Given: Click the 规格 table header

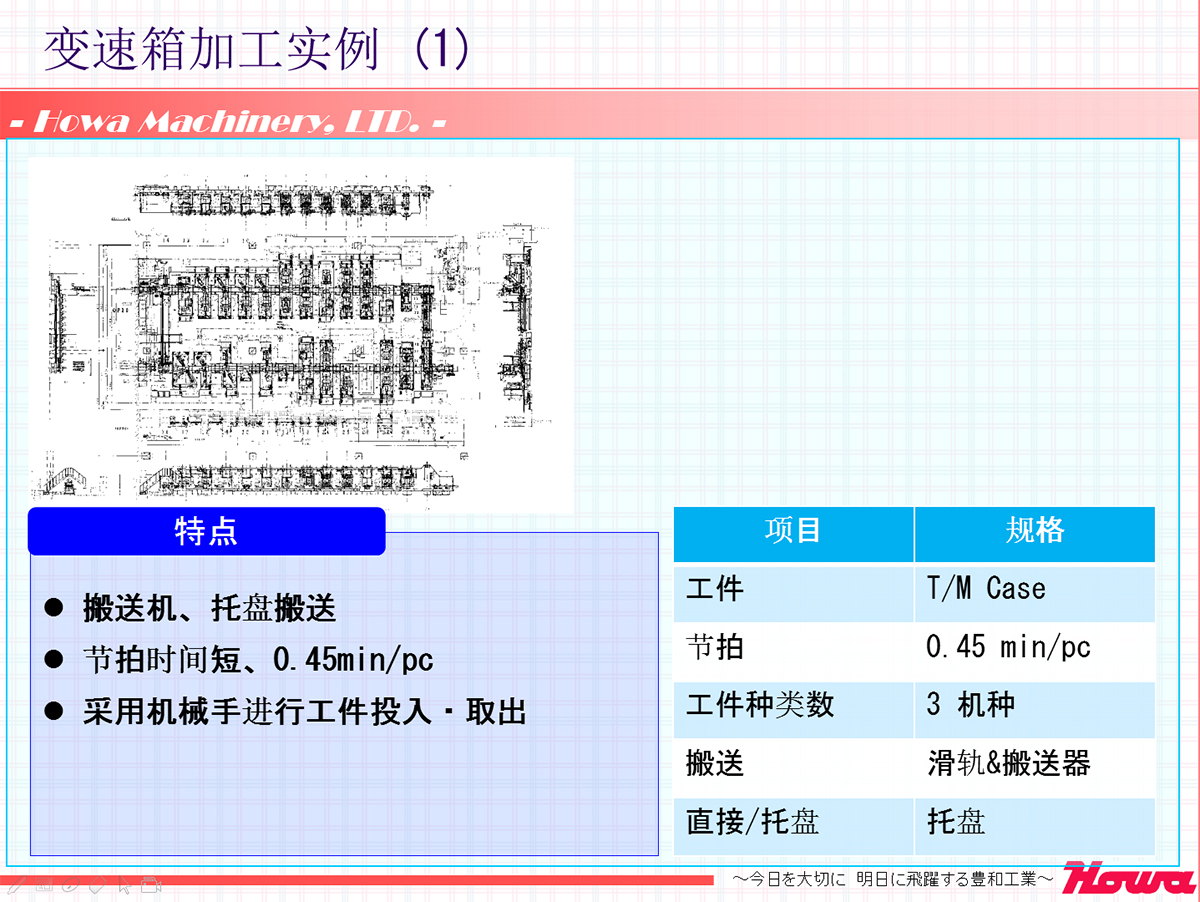Looking at the screenshot, I should (x=1034, y=531).
